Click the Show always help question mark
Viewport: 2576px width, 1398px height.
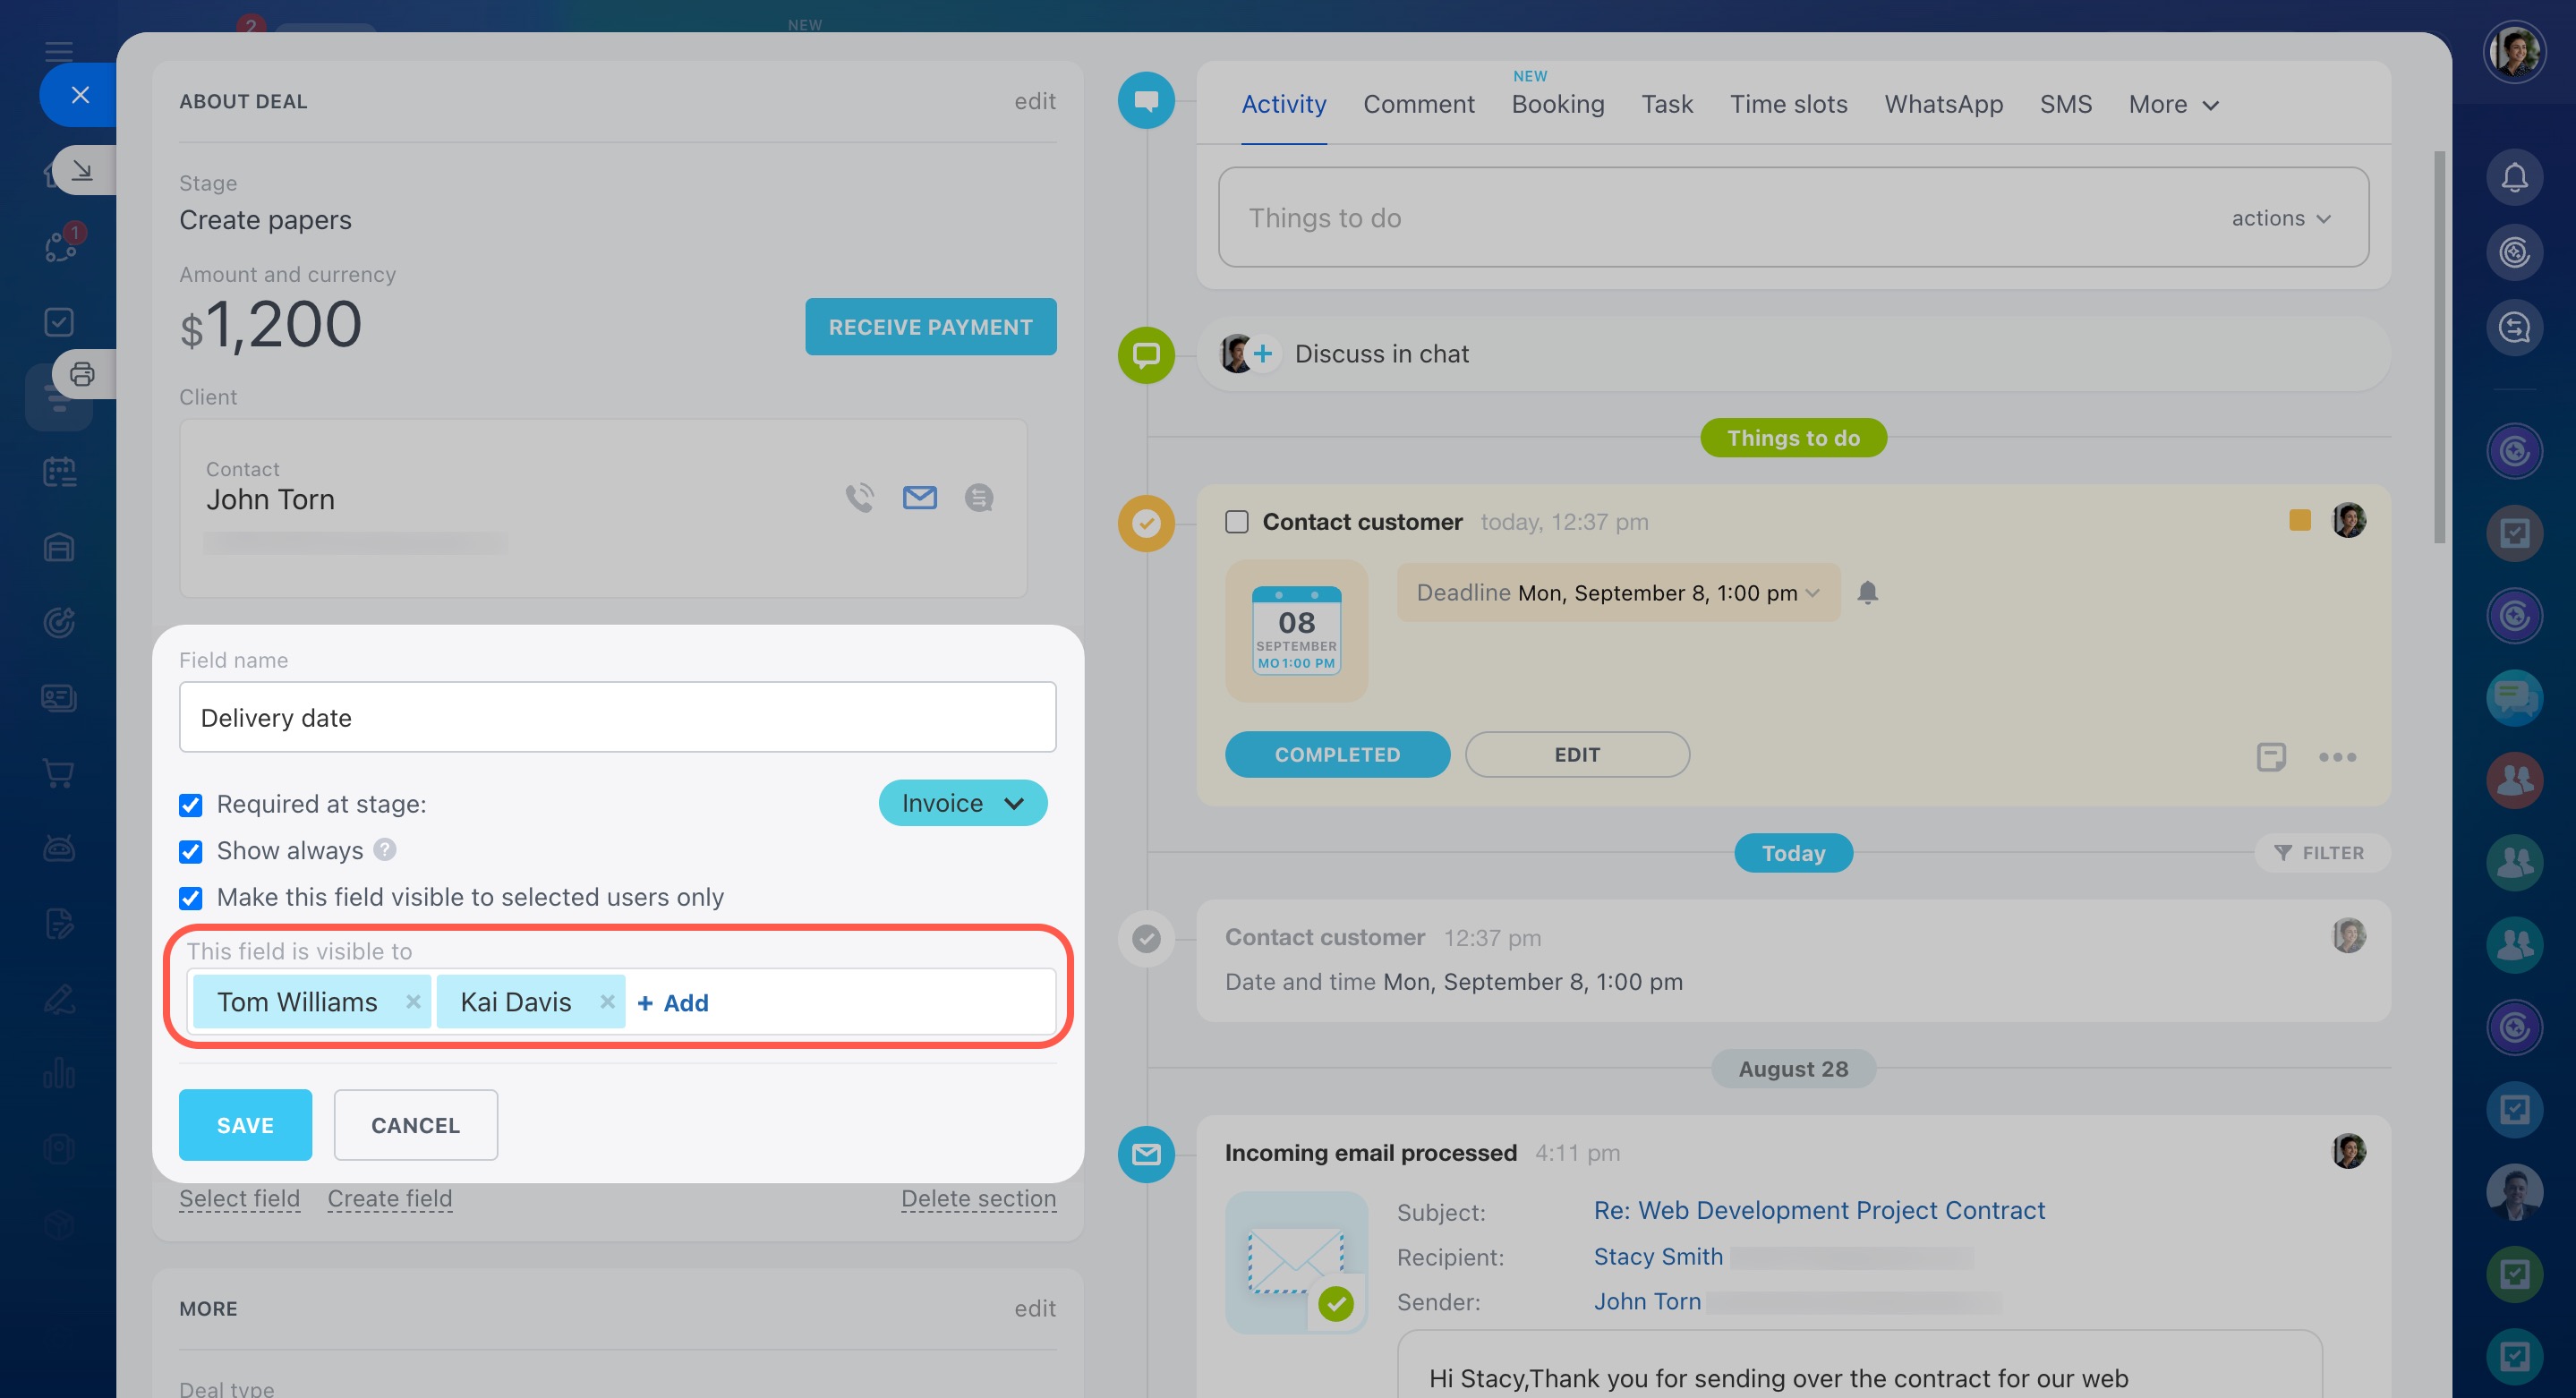pos(385,850)
